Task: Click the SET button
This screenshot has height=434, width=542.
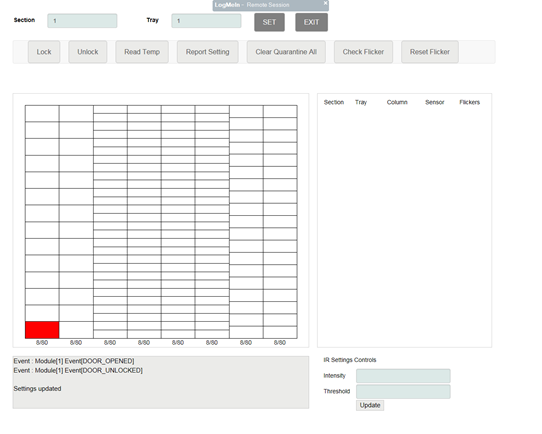Action: point(269,22)
